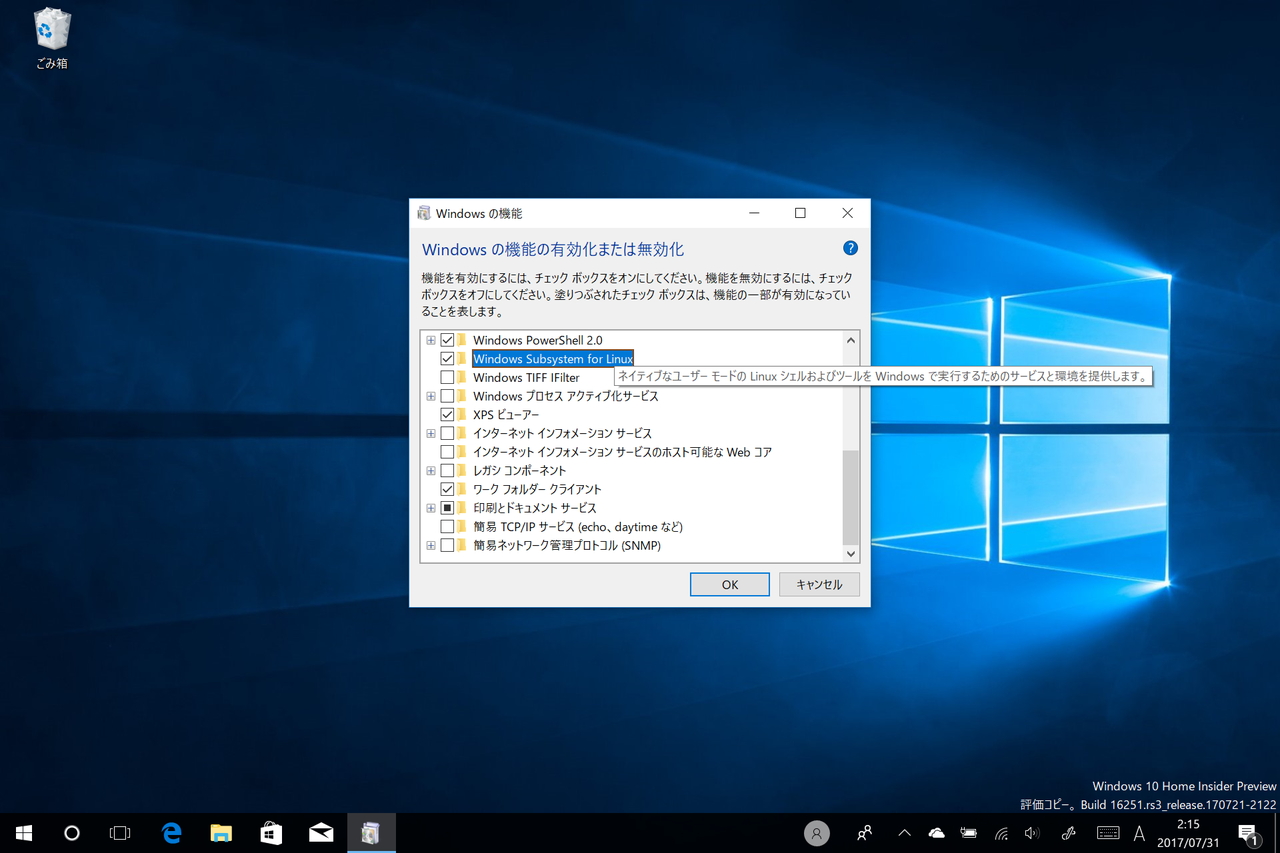Enable Windows TIFF IFilter
Screen dimensions: 1280x853
coord(447,377)
